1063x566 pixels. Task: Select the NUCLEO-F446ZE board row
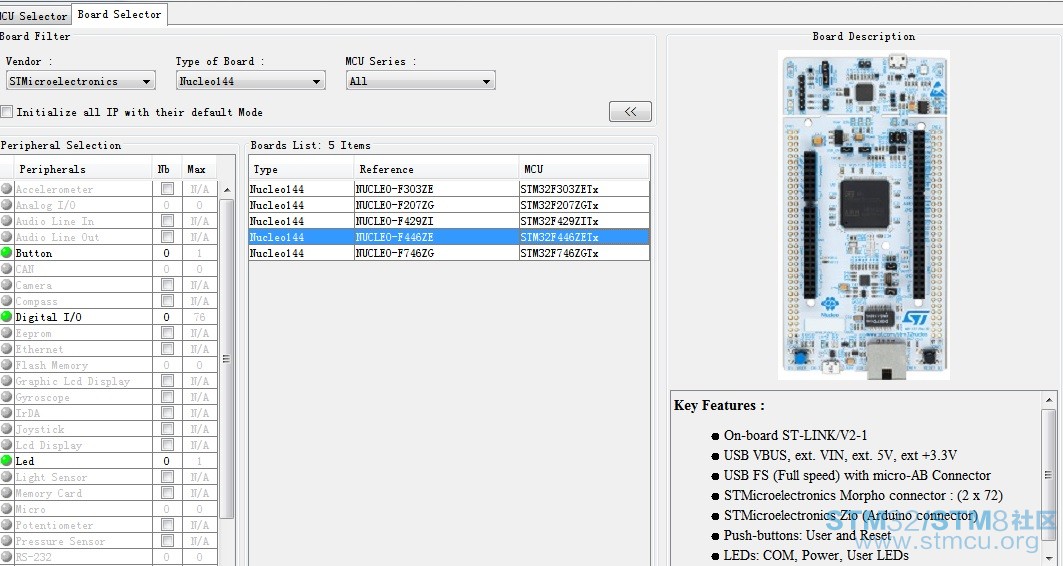449,237
